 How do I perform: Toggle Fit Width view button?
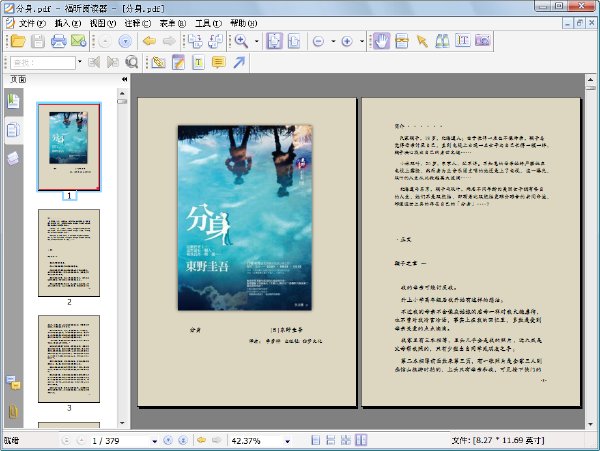click(294, 41)
